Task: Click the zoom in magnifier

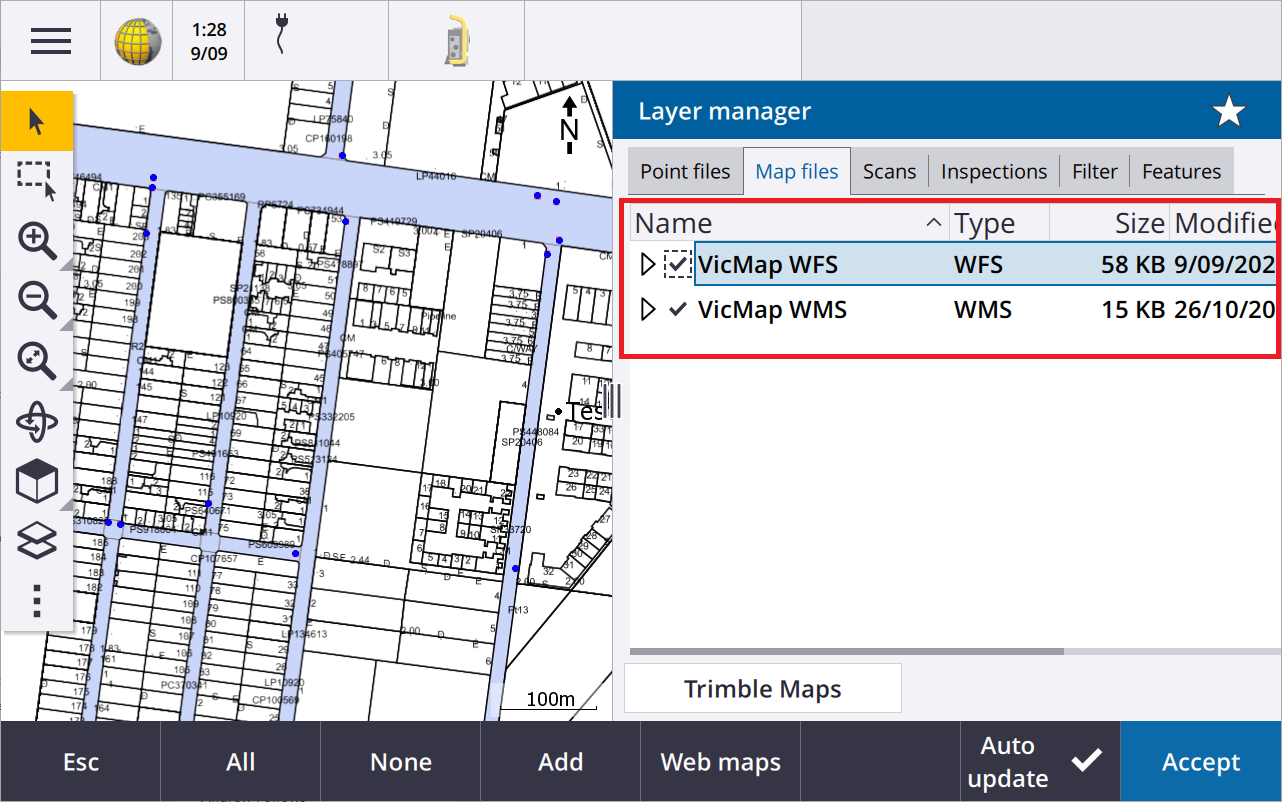Action: tap(37, 241)
